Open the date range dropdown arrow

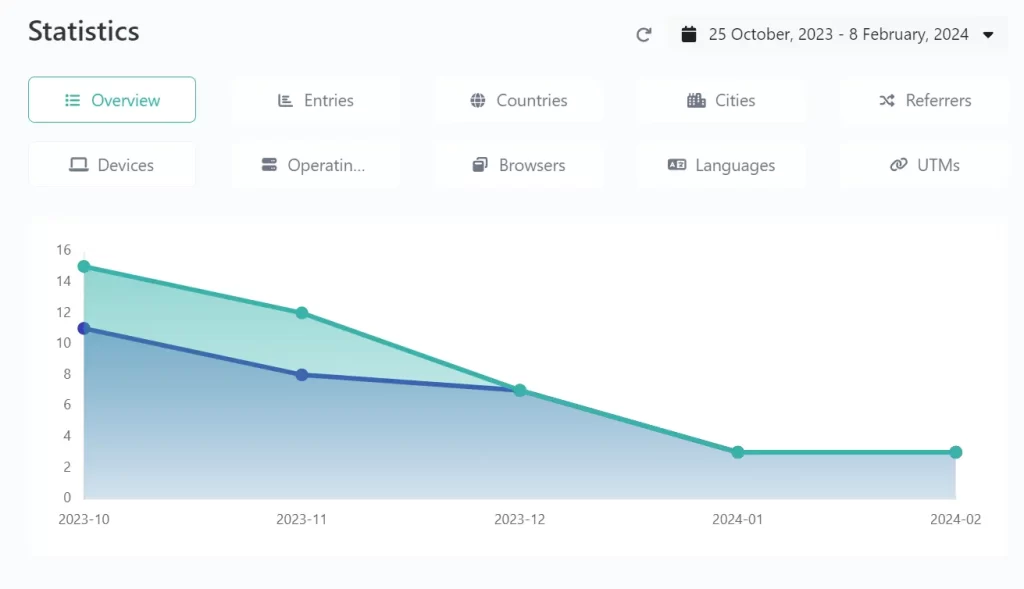click(x=988, y=35)
